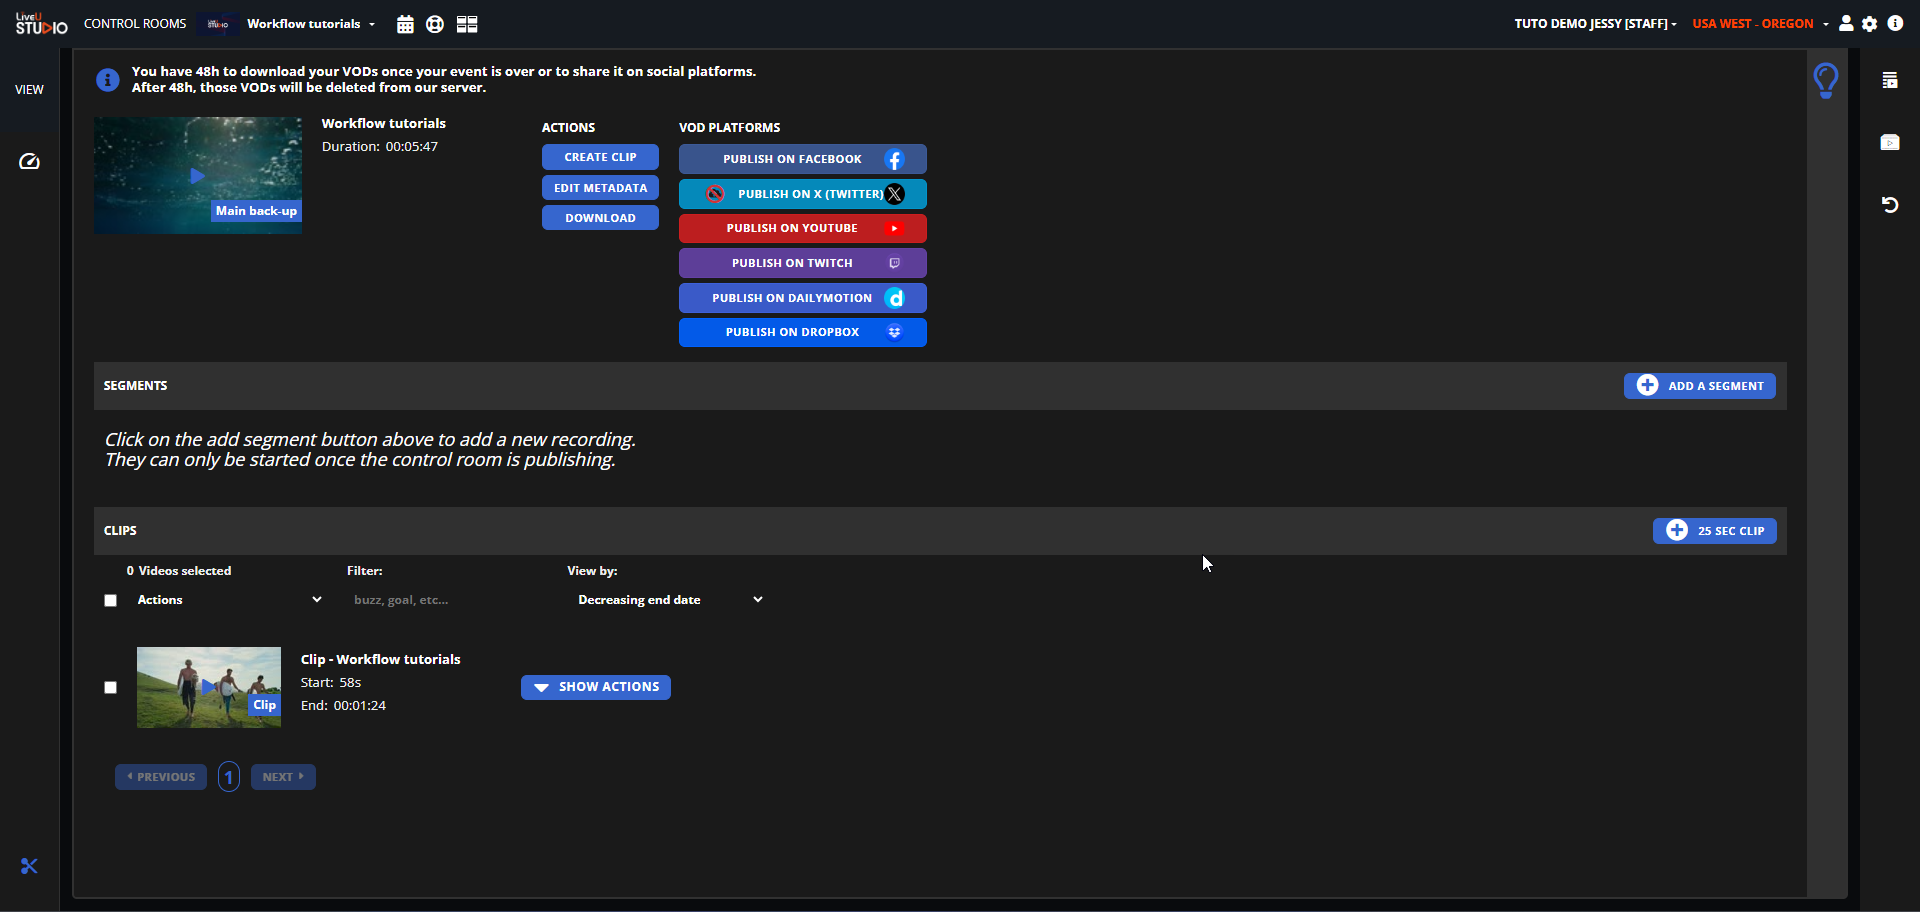This screenshot has height=912, width=1920.
Task: Click the LiveU Studio logo
Action: pos(41,24)
